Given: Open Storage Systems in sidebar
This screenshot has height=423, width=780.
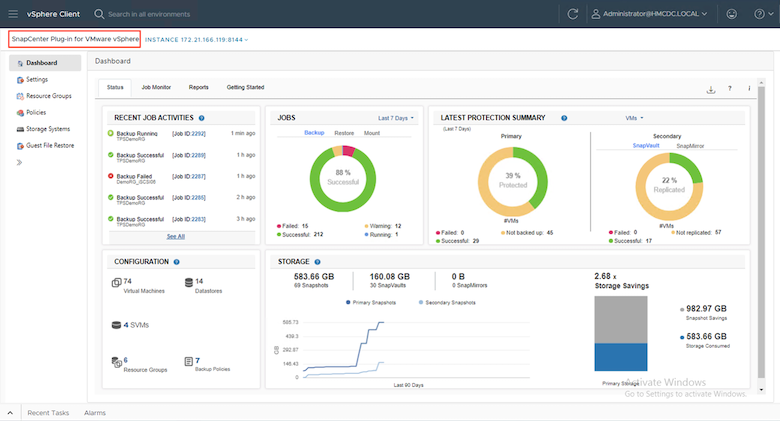Looking at the screenshot, I should pyautogui.click(x=47, y=129).
